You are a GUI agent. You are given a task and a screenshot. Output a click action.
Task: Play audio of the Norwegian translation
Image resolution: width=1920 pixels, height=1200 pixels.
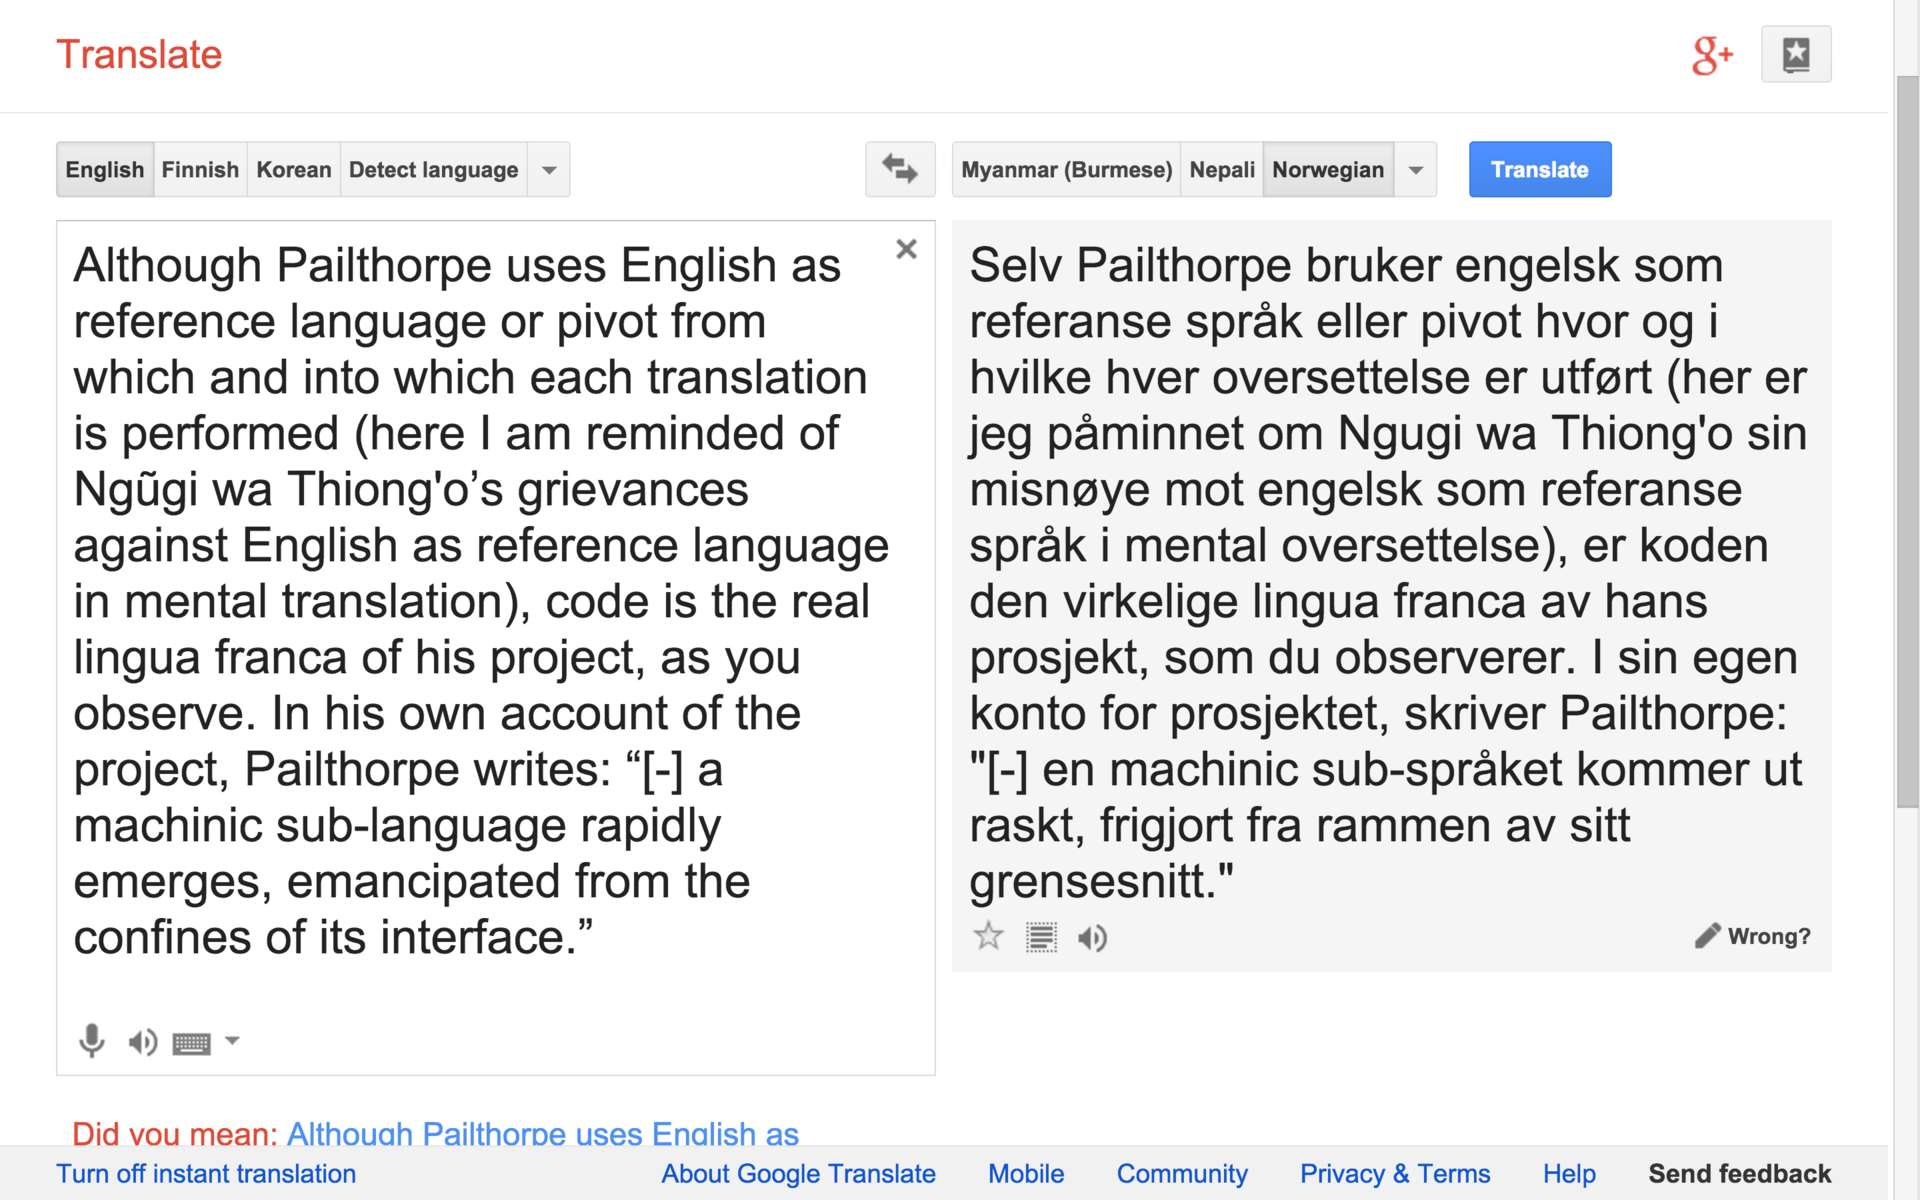1092,937
